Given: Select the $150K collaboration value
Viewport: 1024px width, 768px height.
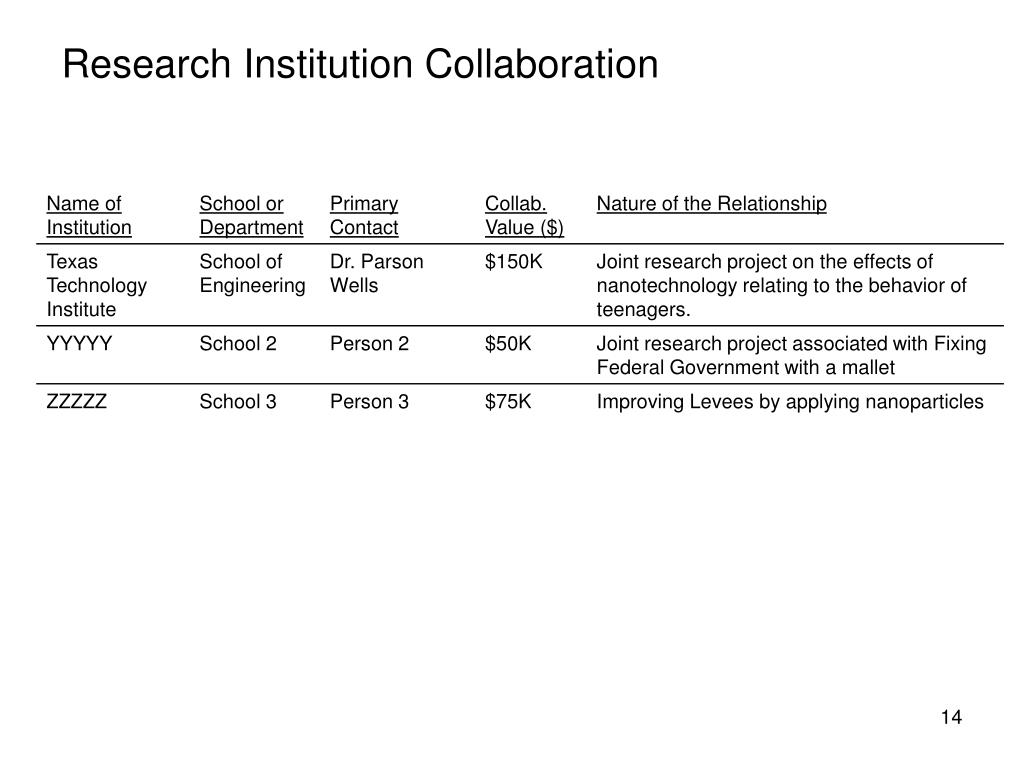Looking at the screenshot, I should (513, 262).
